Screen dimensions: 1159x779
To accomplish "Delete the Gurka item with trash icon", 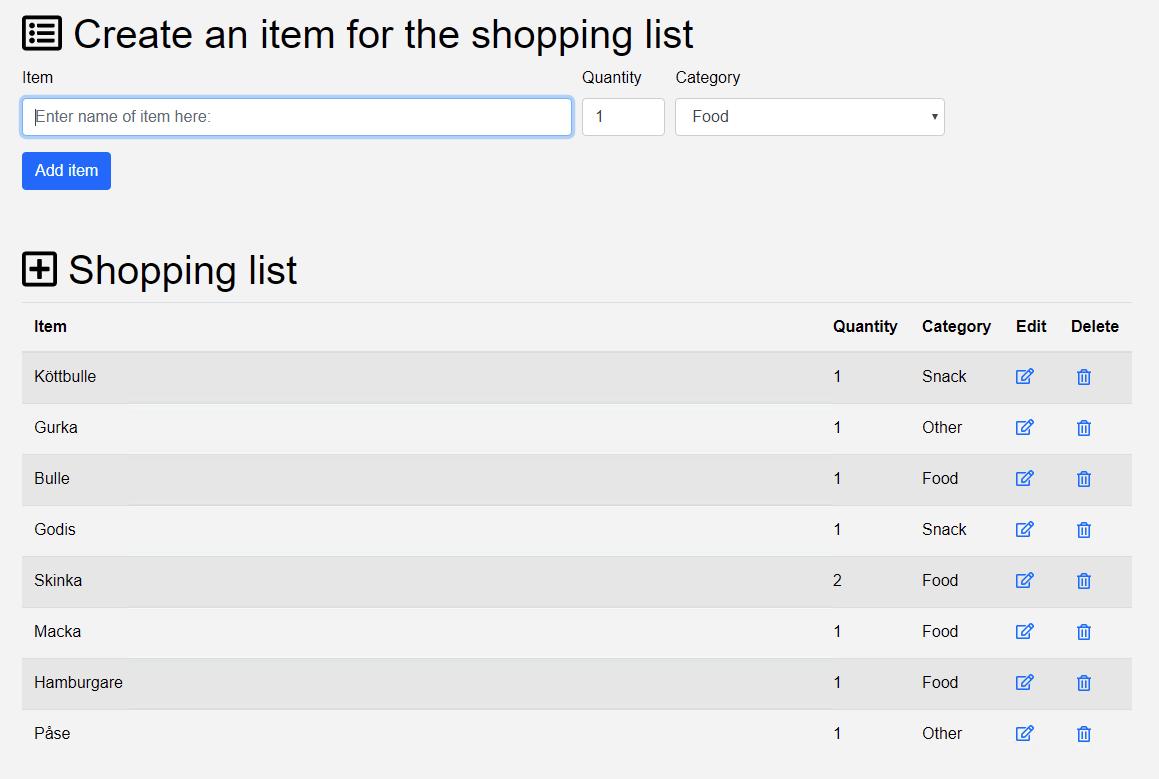I will pyautogui.click(x=1083, y=428).
